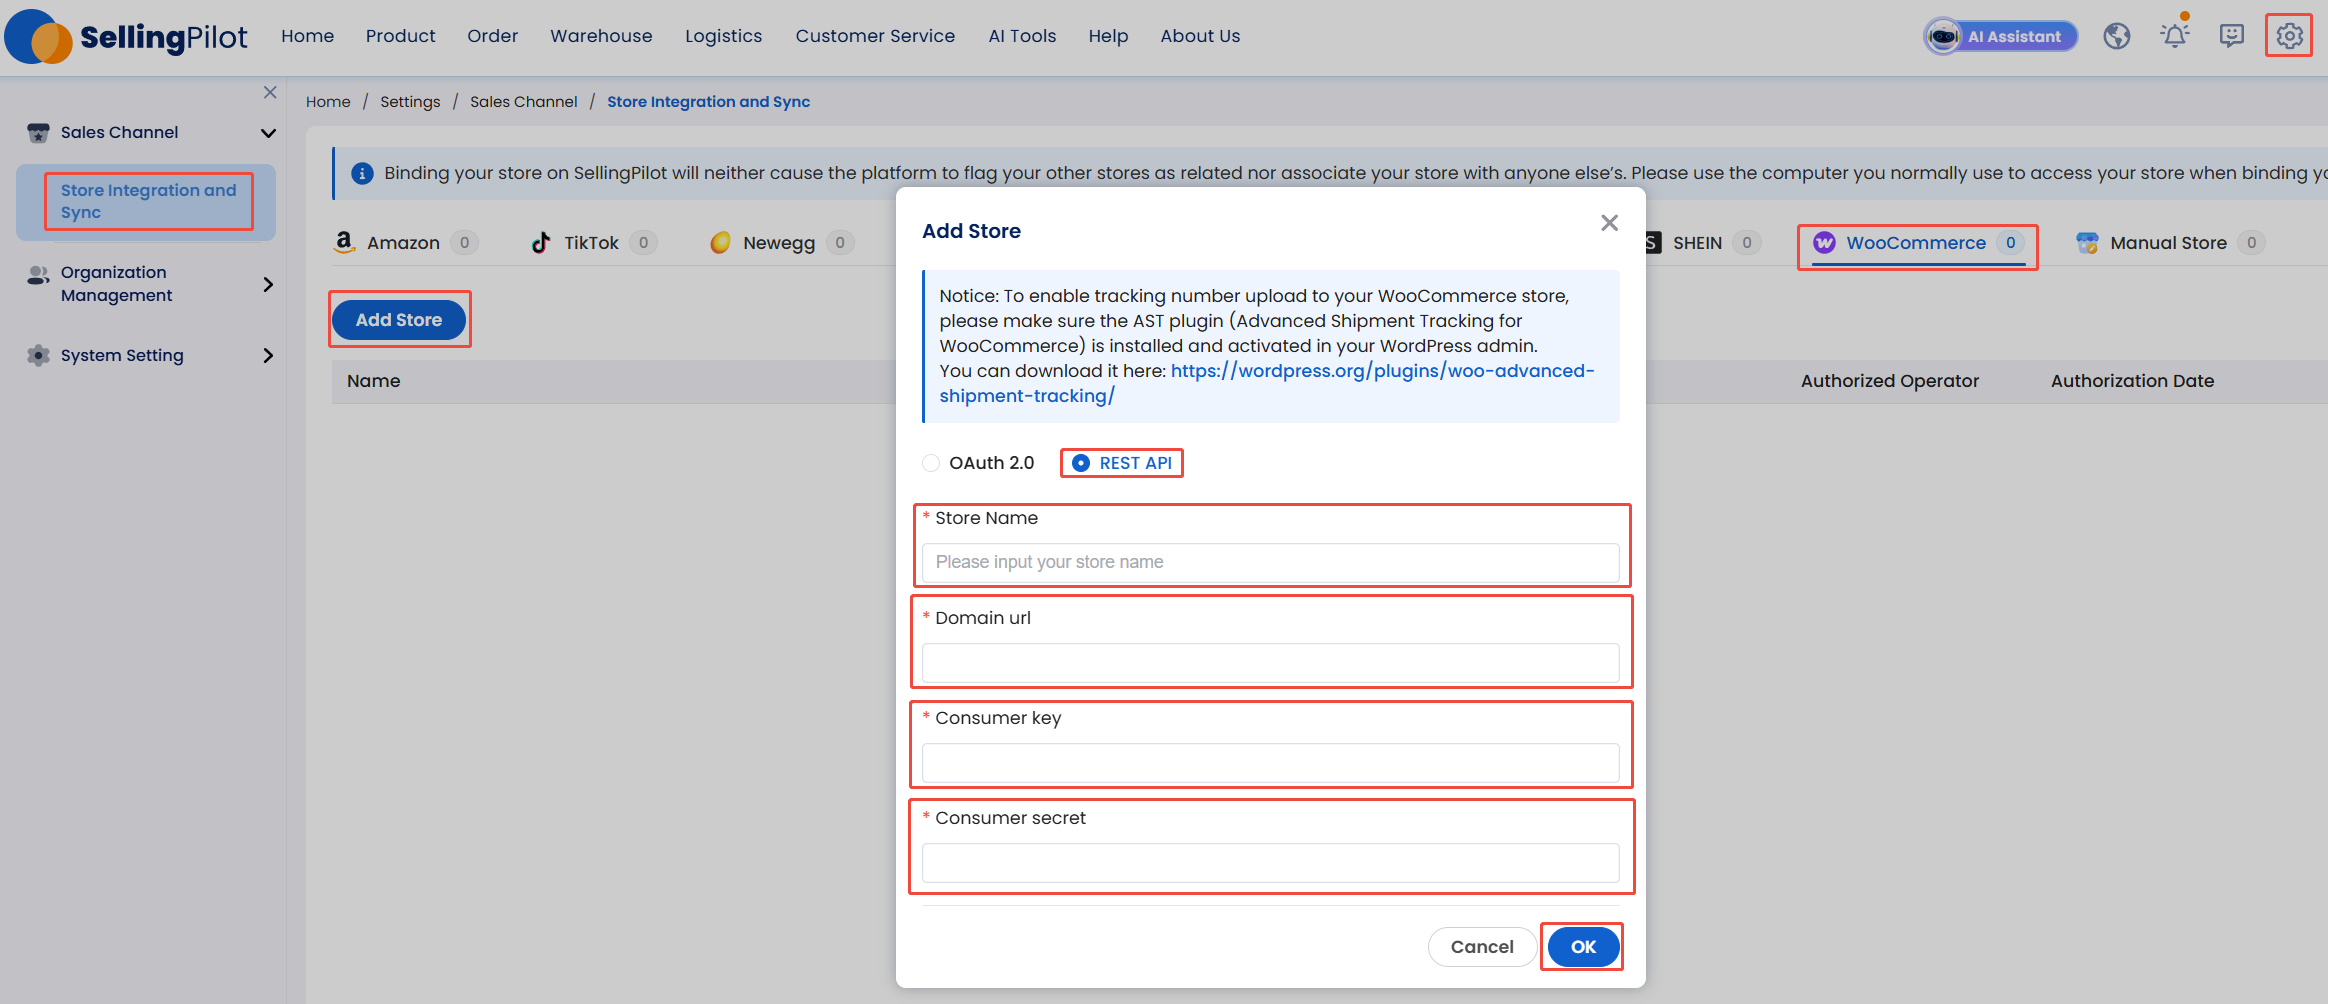Click the Add Store dialog title
The image size is (2328, 1004).
971,231
